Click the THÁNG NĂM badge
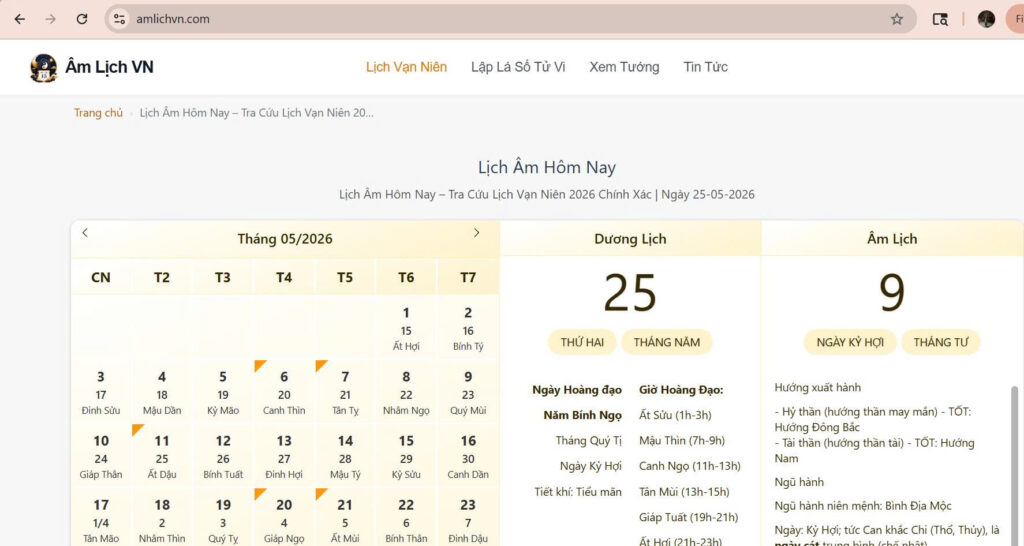The width and height of the screenshot is (1024, 546). (666, 342)
